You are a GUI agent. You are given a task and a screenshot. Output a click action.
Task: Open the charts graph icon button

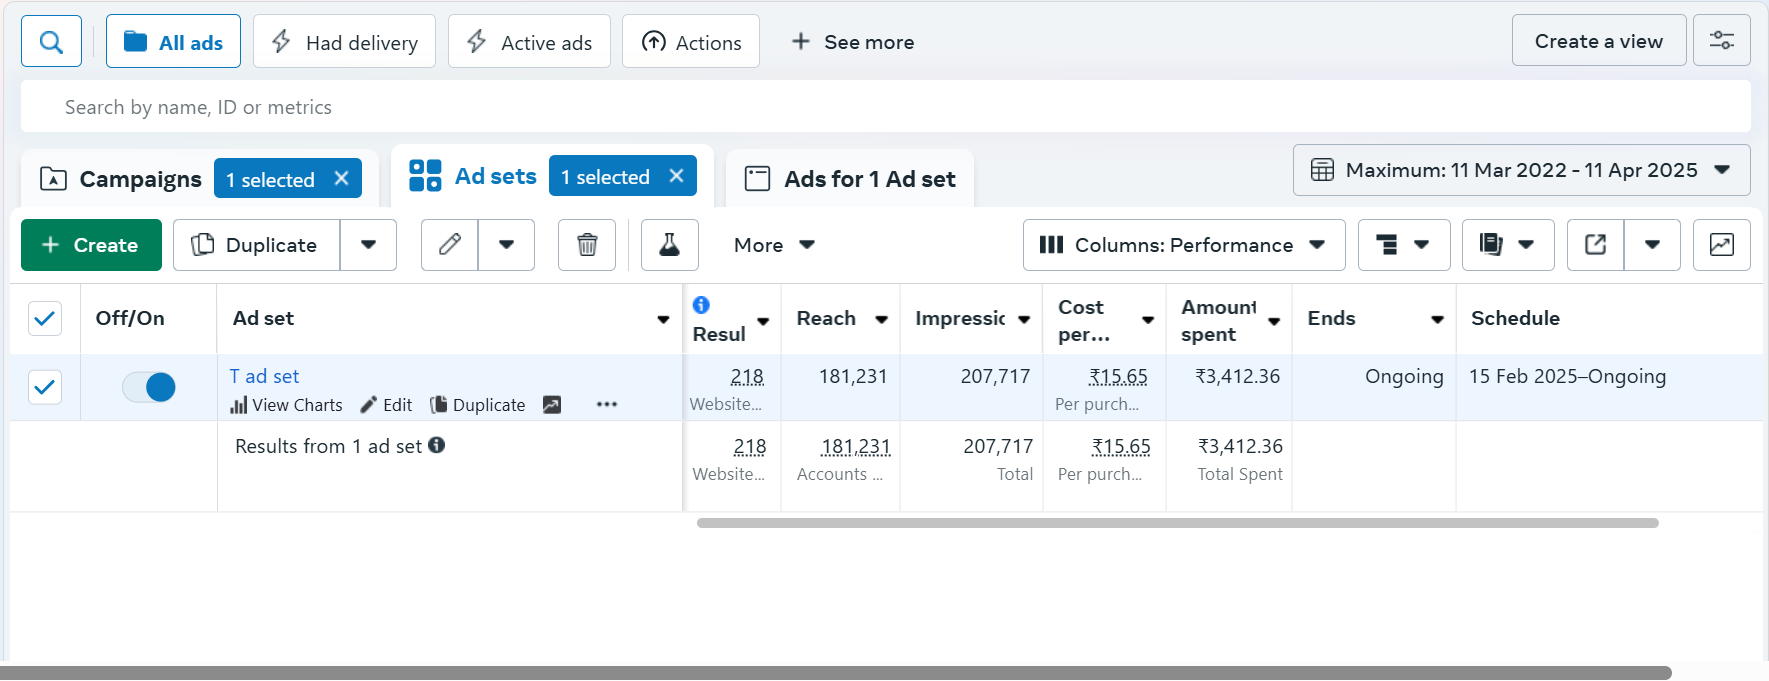click(1721, 245)
